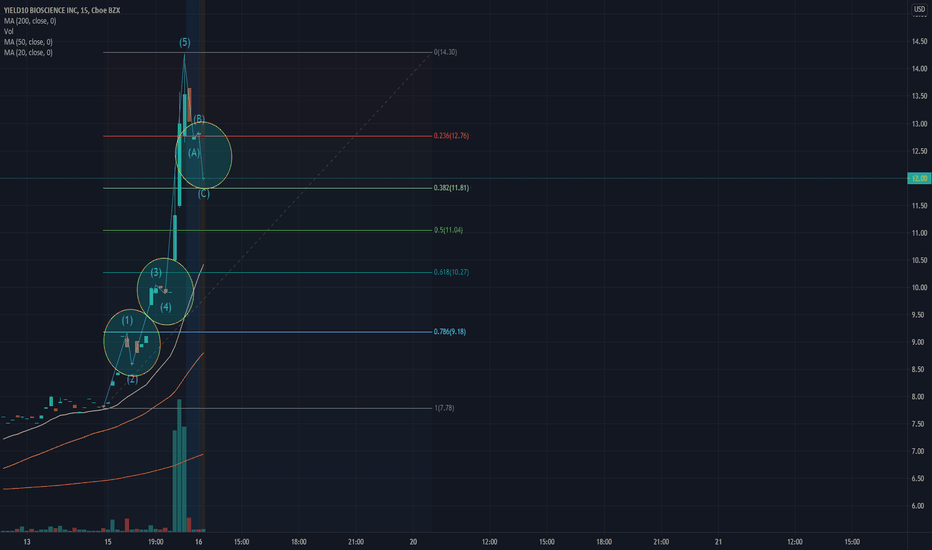Click the 8.00 price axis label
The image size is (932, 550).
919,397
